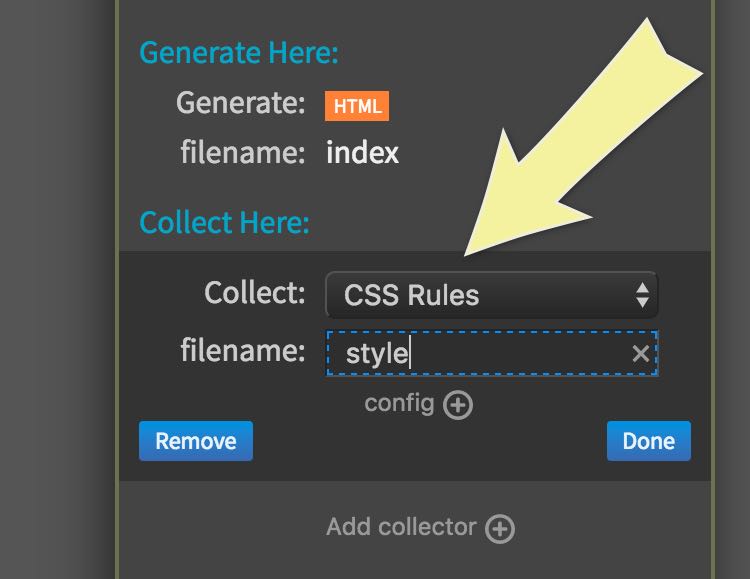
Task: Click the filename label beside style
Action: (242, 351)
